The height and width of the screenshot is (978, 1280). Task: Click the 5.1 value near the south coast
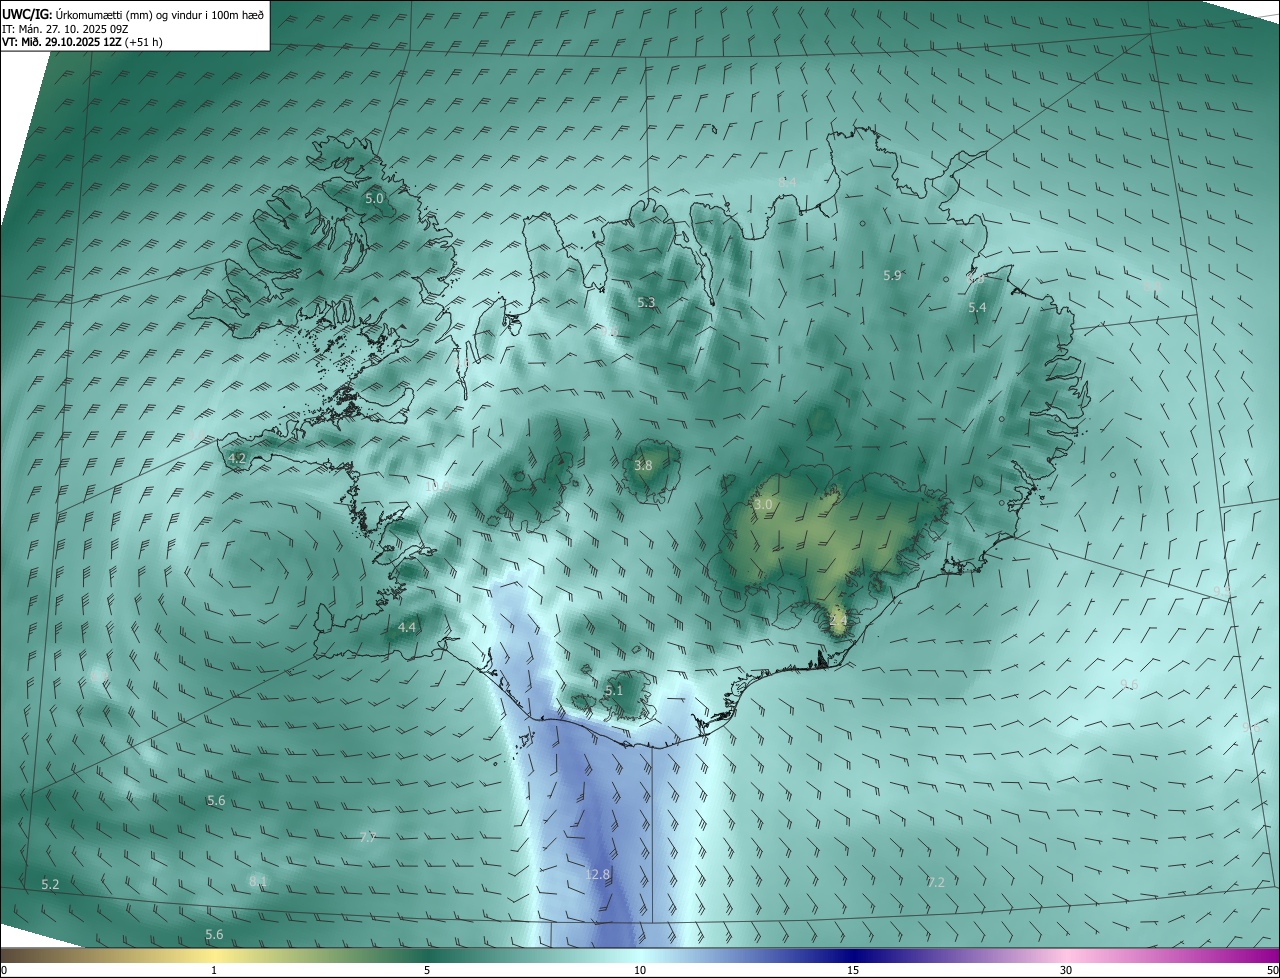pos(613,690)
